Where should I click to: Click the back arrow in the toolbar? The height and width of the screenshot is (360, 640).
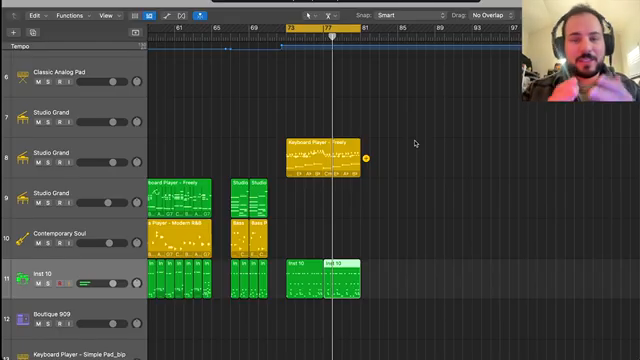14,16
